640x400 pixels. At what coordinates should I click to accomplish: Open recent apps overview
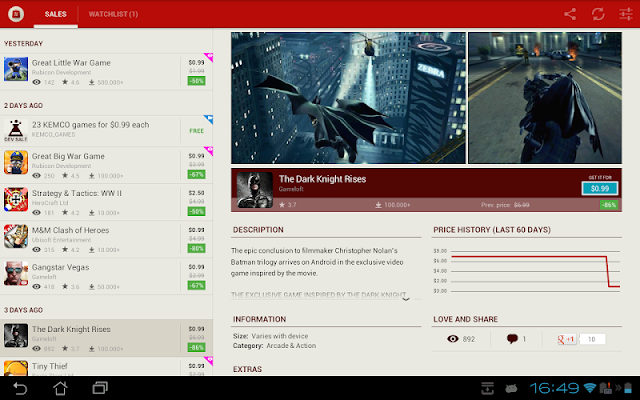100,388
